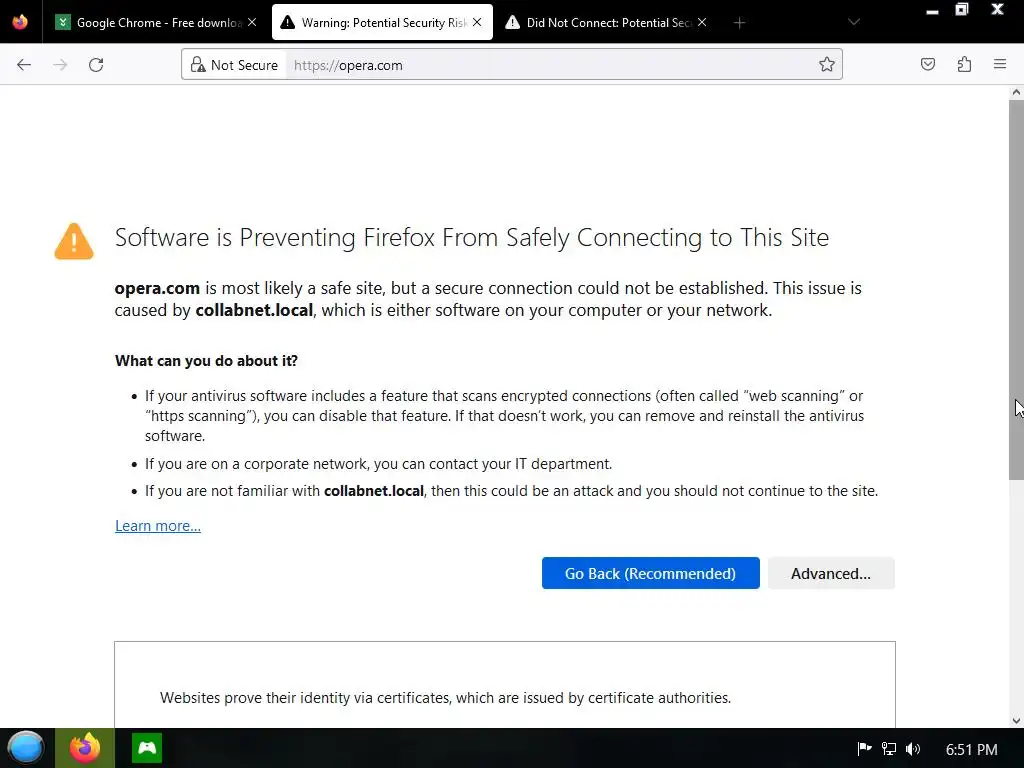Screen dimensions: 1024x768
Task: Close the Google Chrome download tab
Action: coord(251,22)
